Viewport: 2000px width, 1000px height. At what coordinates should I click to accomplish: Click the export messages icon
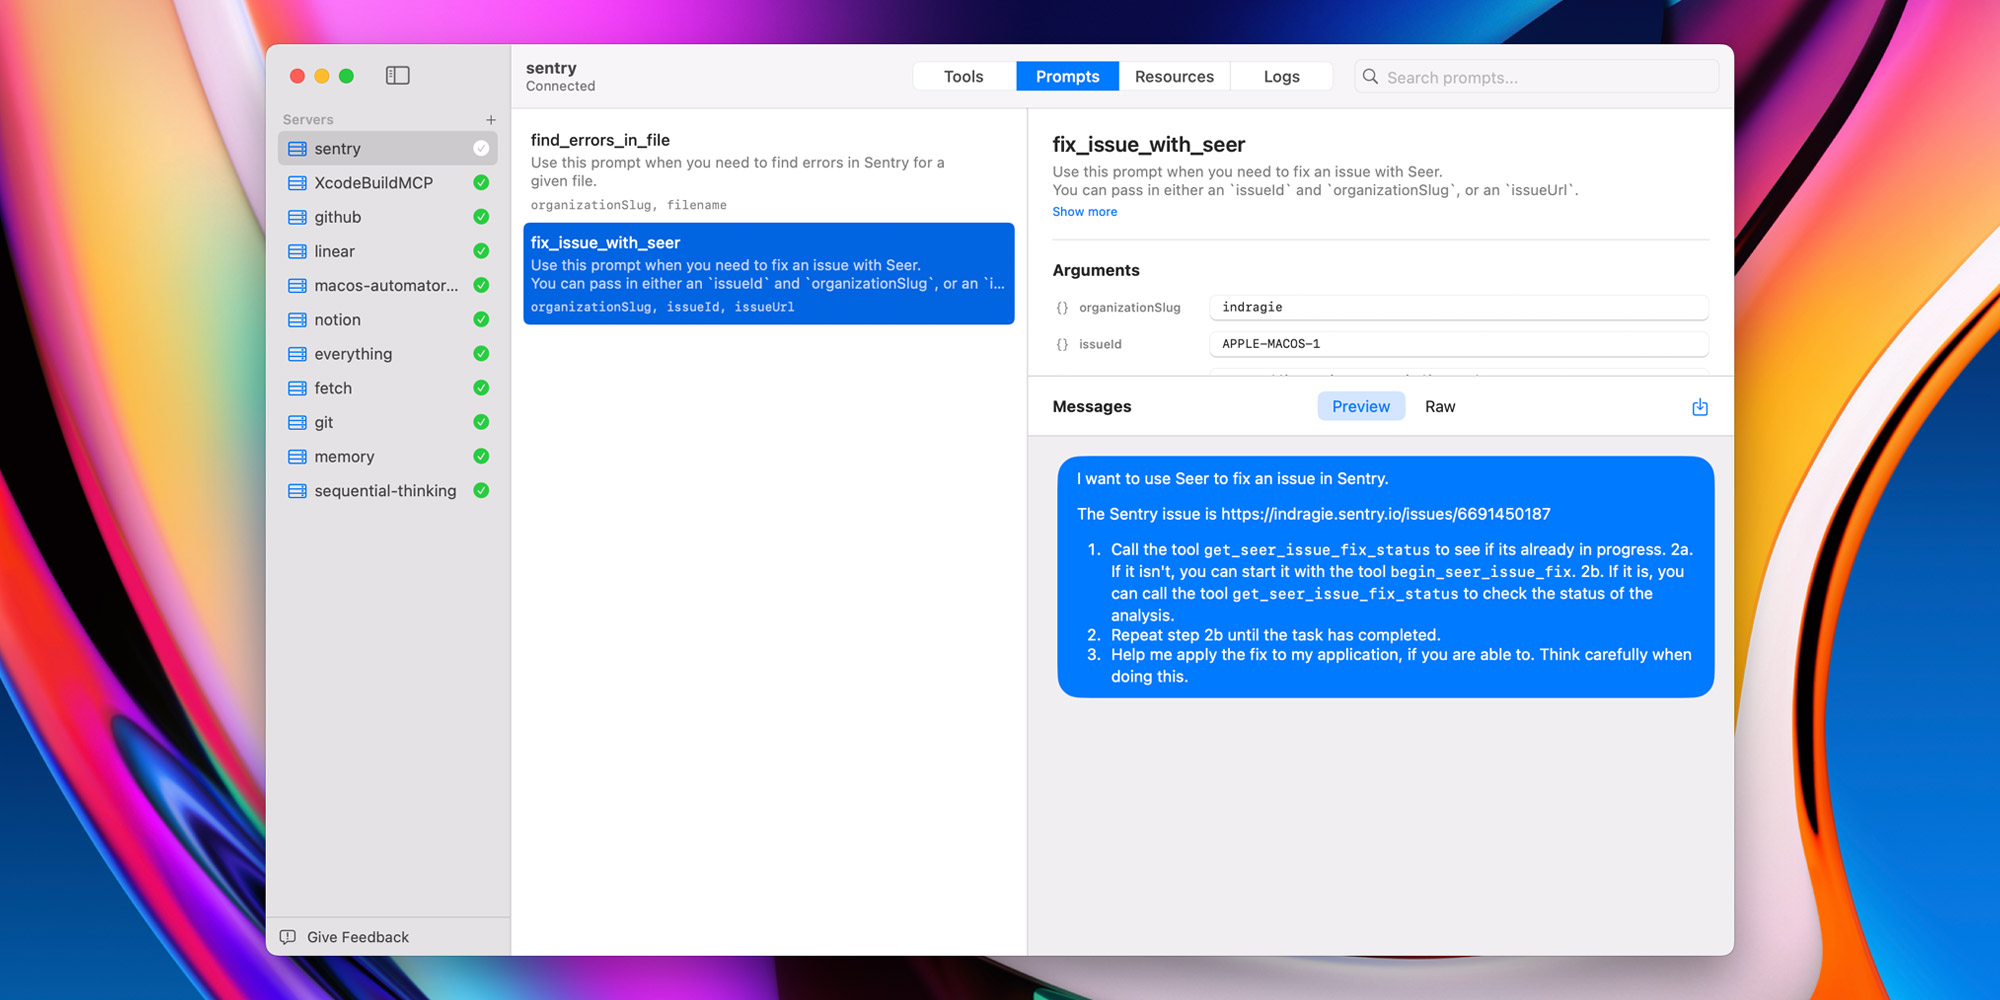coord(1699,407)
